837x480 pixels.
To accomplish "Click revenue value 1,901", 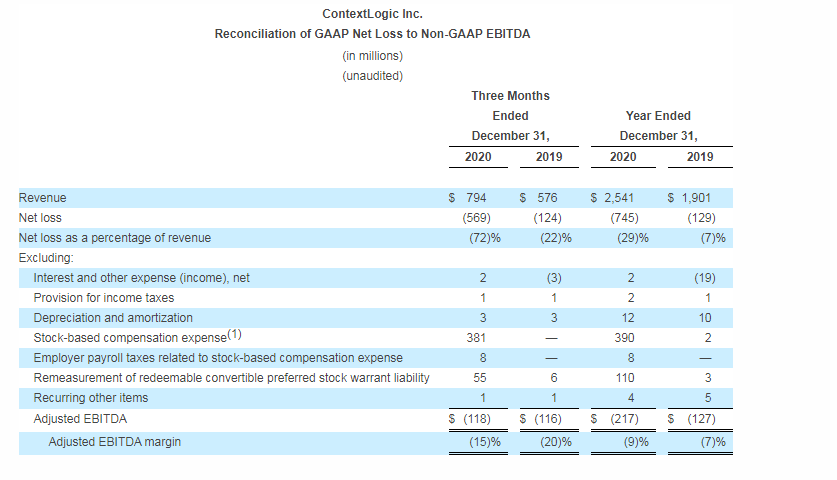I will [x=696, y=198].
